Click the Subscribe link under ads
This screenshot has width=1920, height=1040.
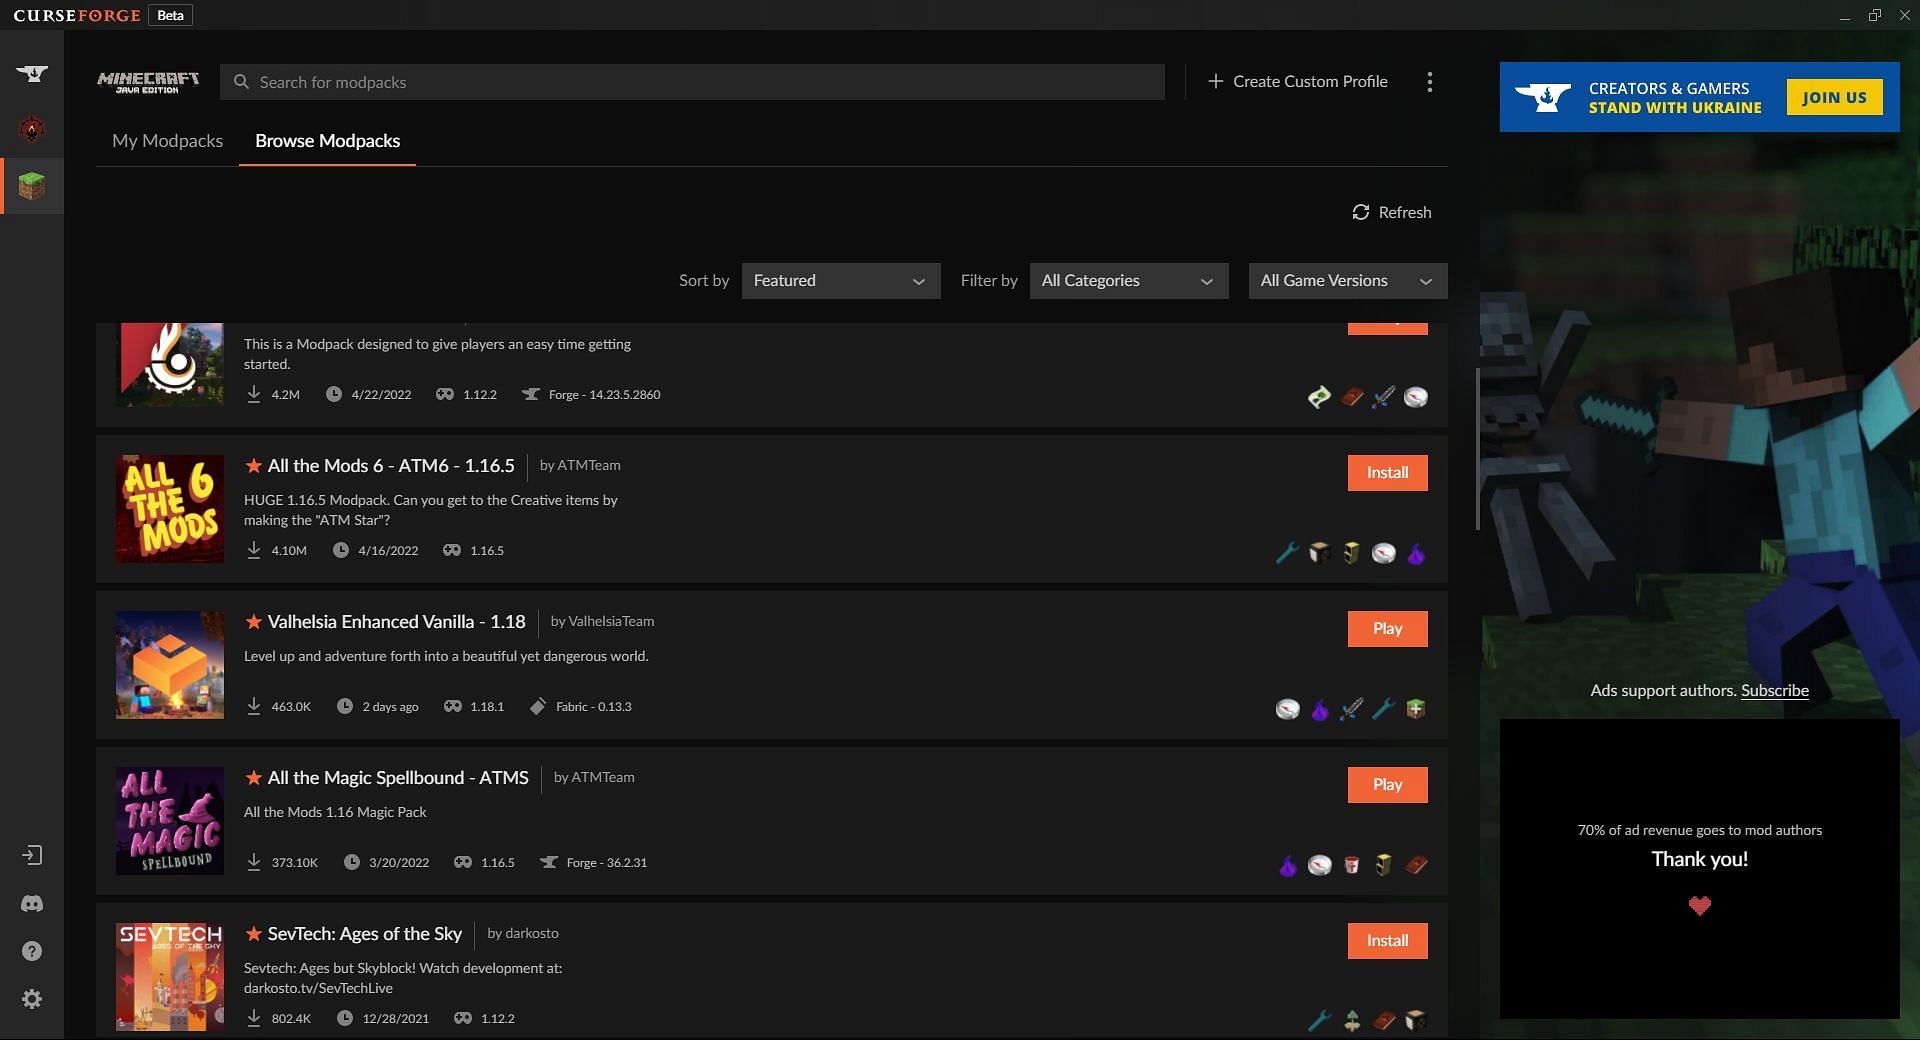pyautogui.click(x=1774, y=691)
